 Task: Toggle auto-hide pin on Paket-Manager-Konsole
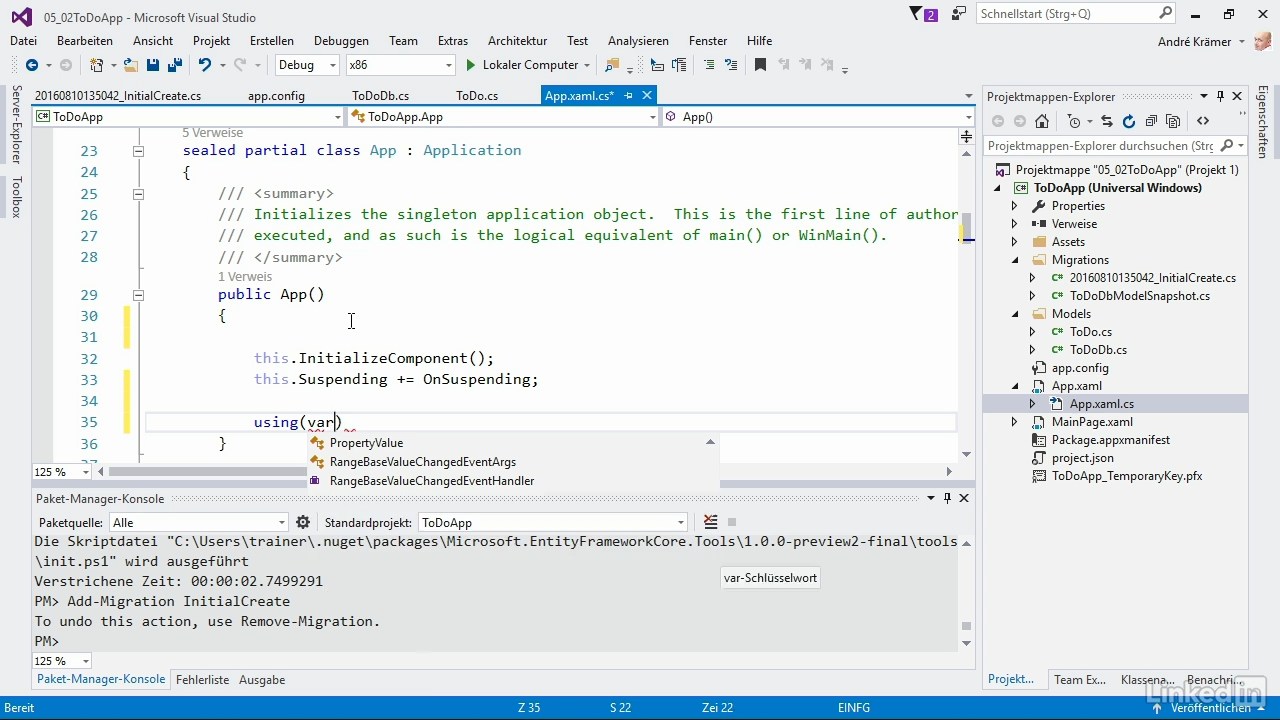pyautogui.click(x=947, y=498)
